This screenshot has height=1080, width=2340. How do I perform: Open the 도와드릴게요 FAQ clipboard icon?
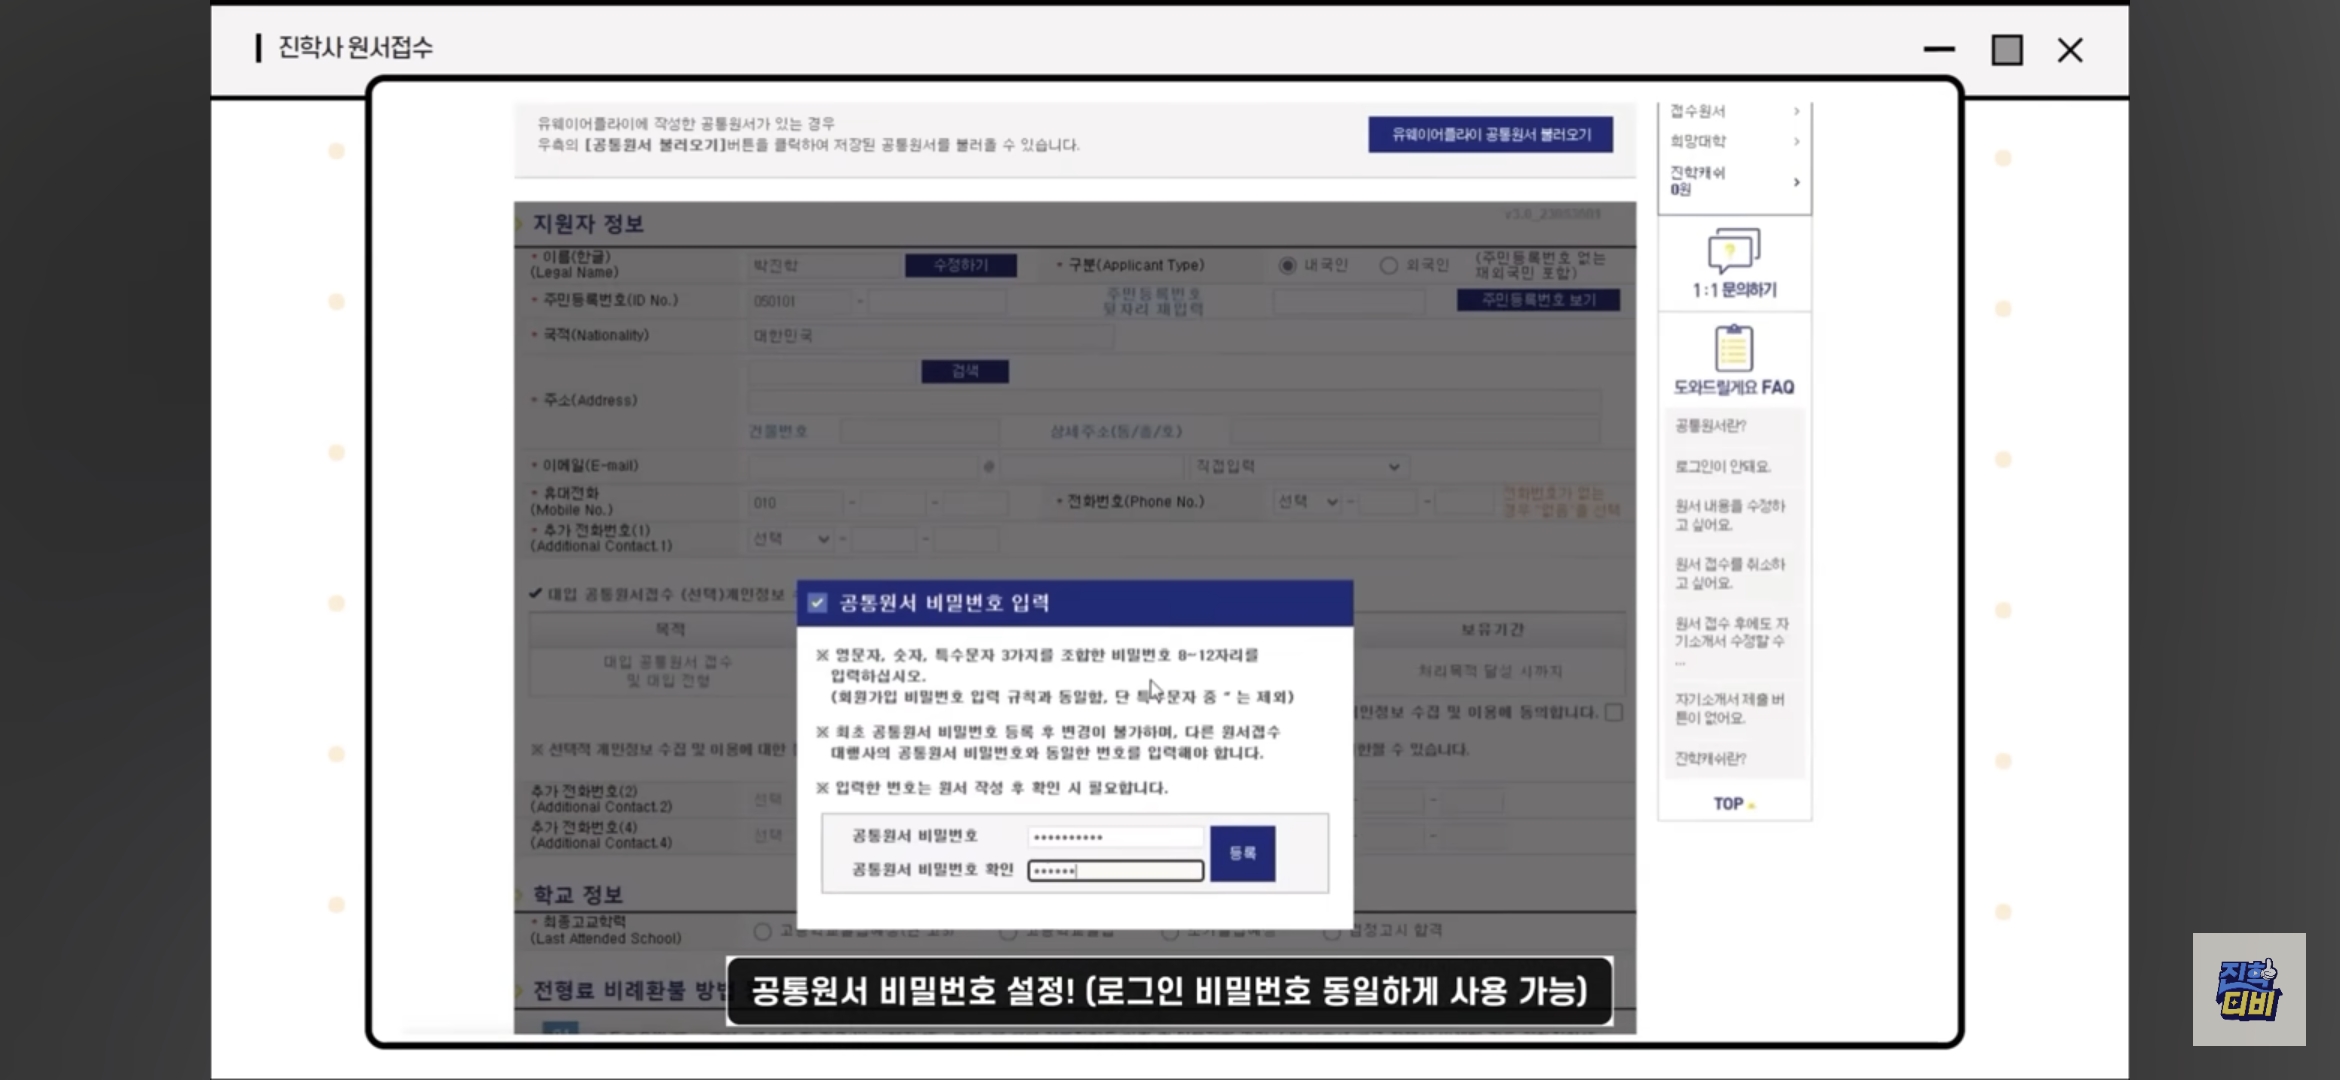[1733, 348]
